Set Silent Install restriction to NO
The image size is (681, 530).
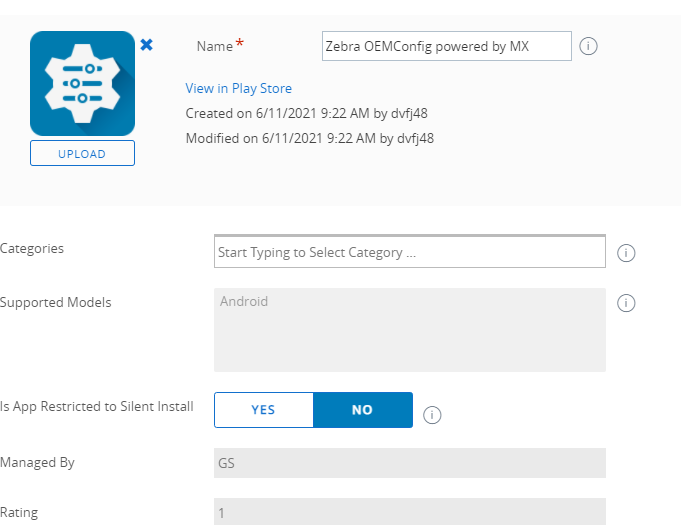click(363, 410)
